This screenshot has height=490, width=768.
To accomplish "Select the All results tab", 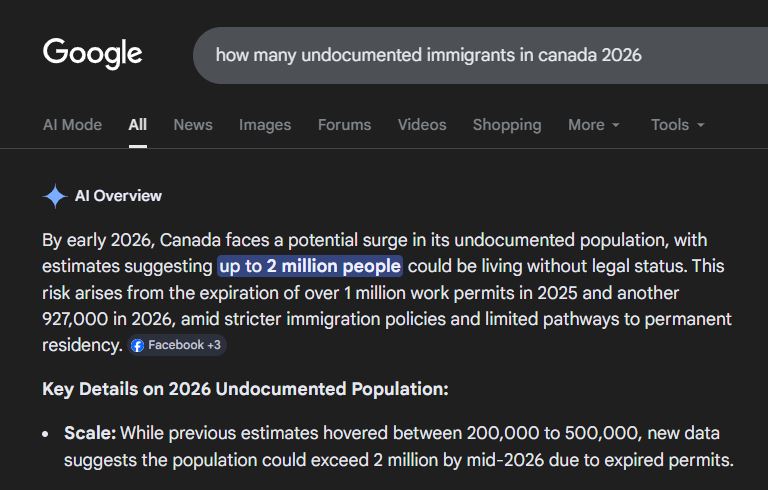I will coord(137,125).
